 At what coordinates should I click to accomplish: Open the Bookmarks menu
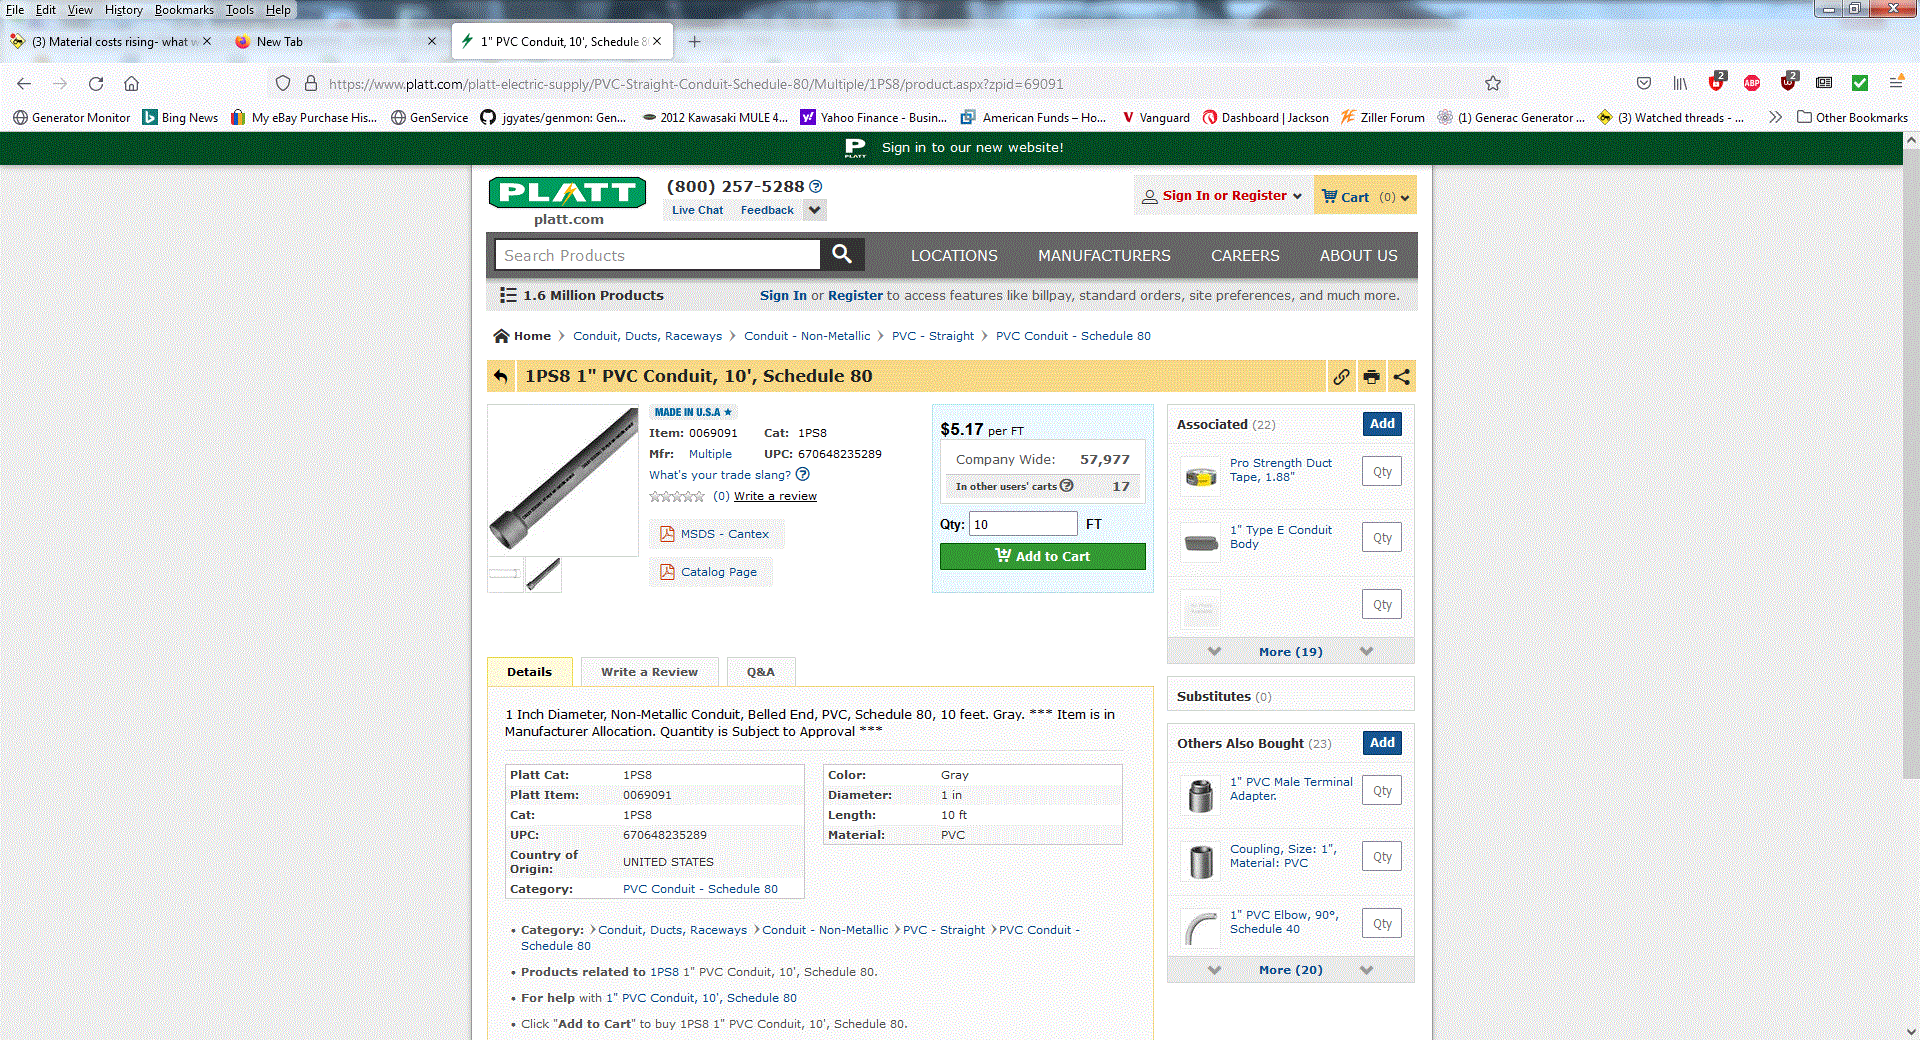[x=184, y=10]
